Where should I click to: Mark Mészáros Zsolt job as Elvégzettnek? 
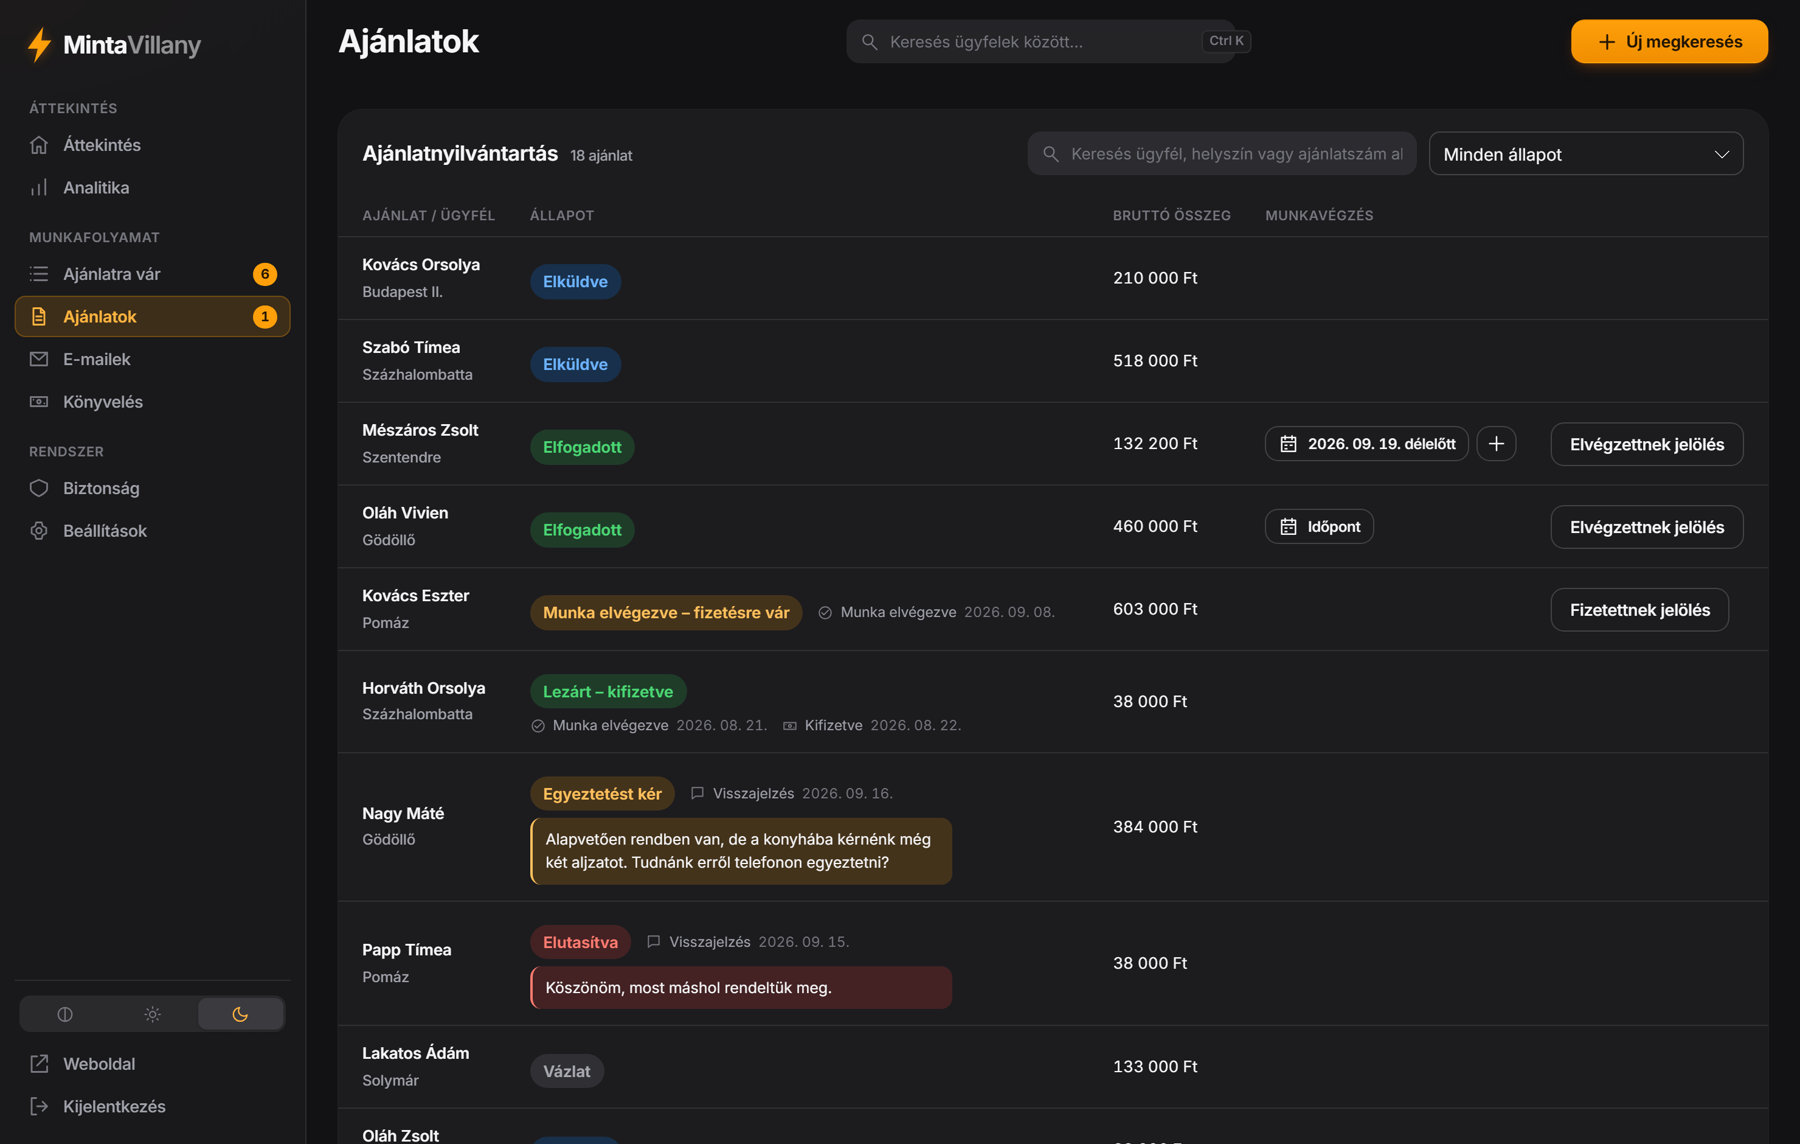1646,445
